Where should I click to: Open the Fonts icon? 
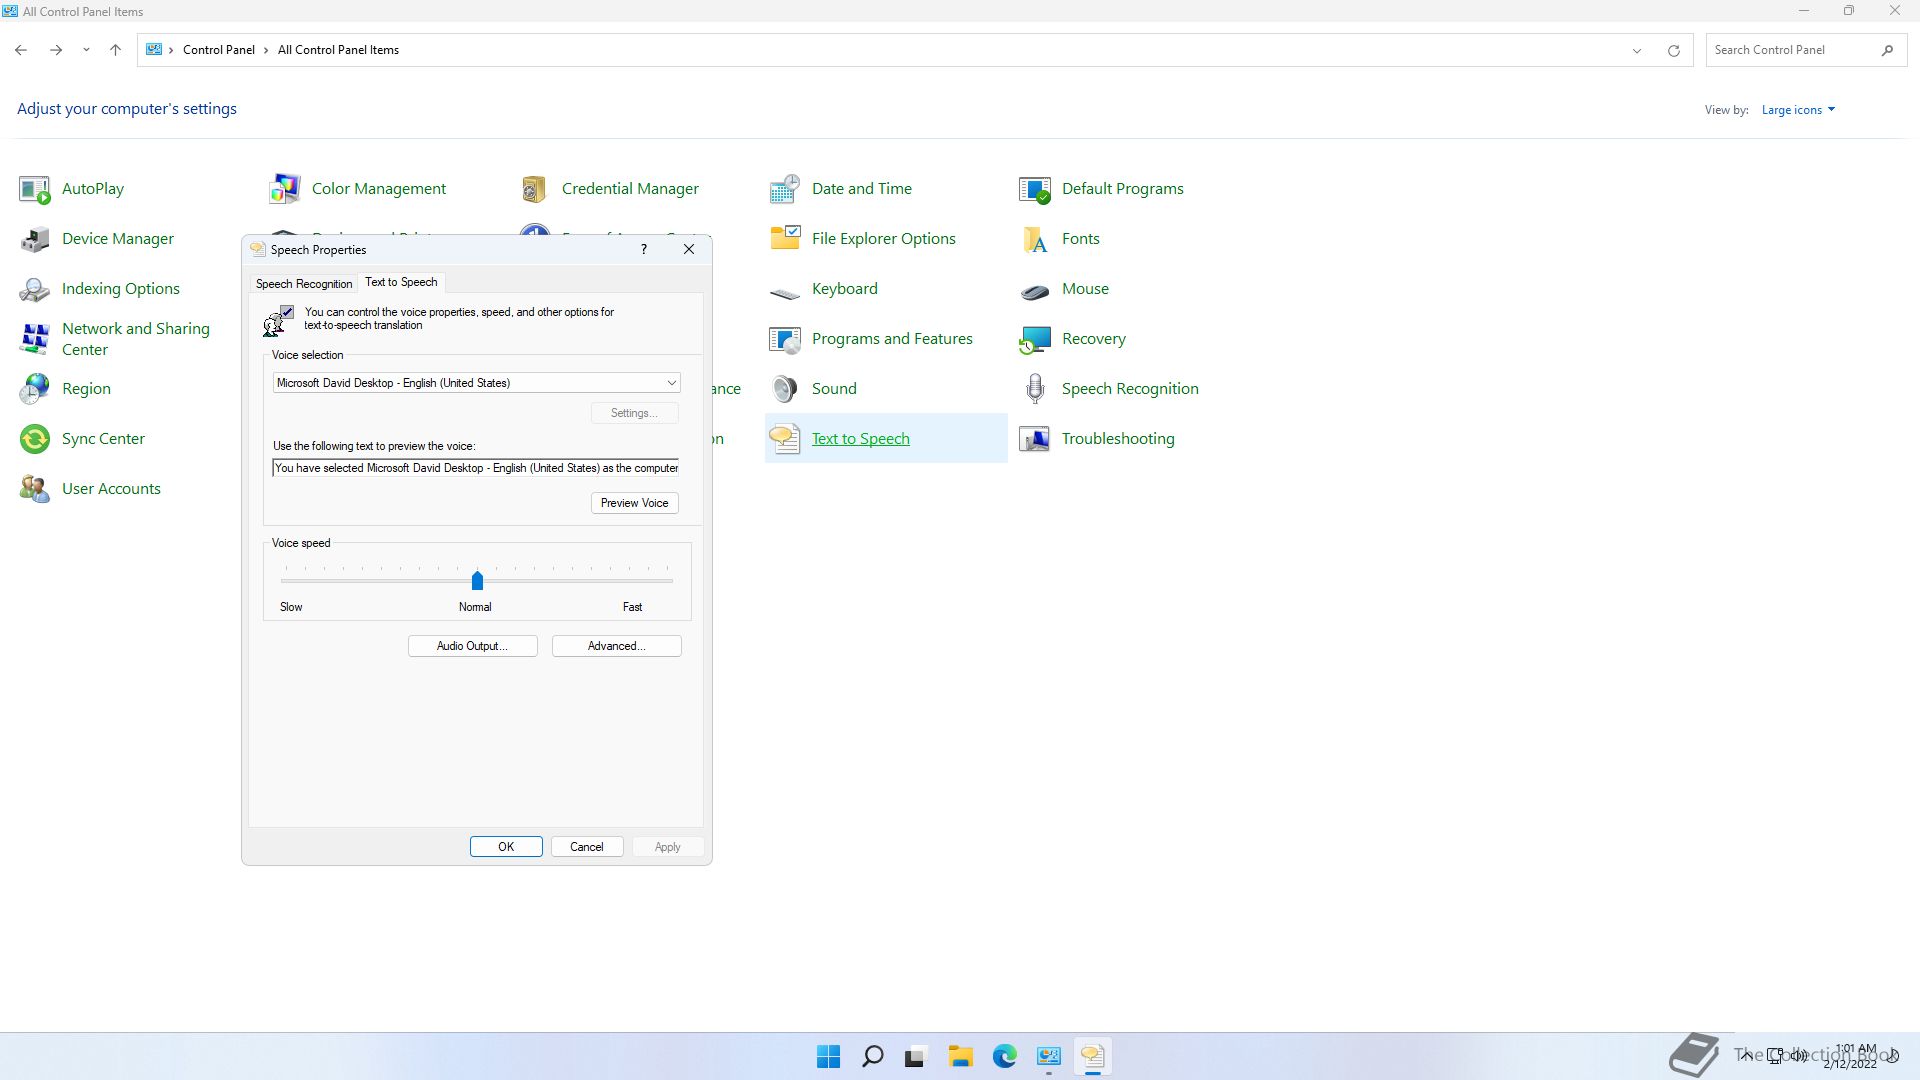pos(1035,239)
